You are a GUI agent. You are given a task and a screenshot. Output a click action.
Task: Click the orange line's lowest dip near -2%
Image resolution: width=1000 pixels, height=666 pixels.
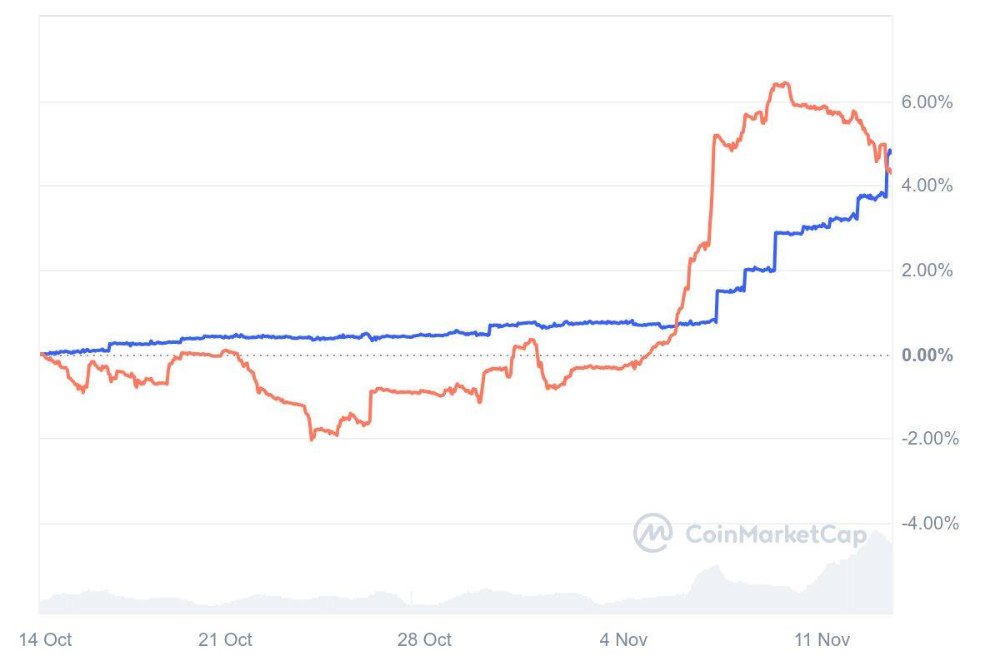(312, 438)
